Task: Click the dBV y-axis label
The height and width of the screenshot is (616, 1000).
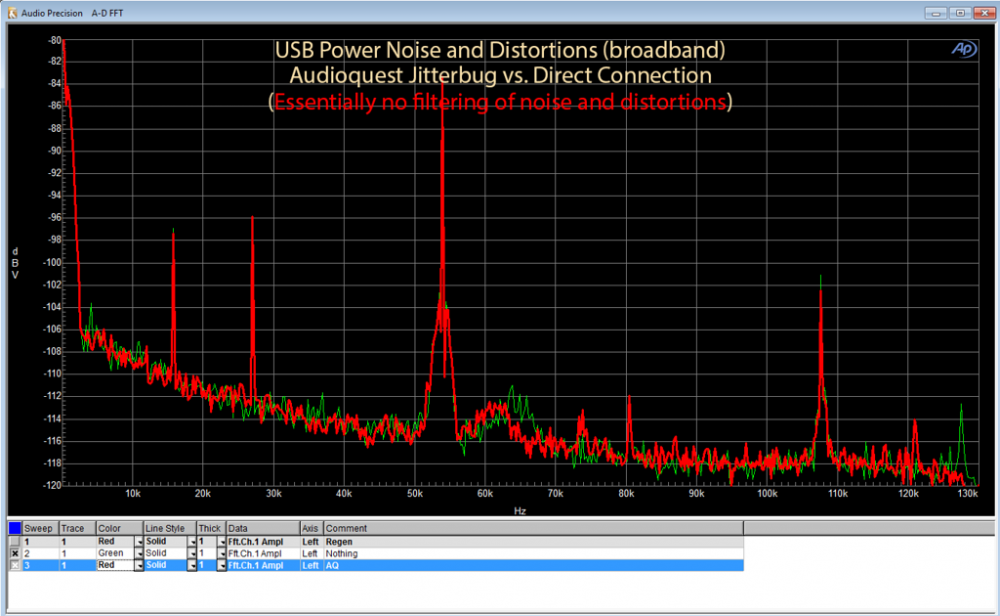Action: coord(15,263)
